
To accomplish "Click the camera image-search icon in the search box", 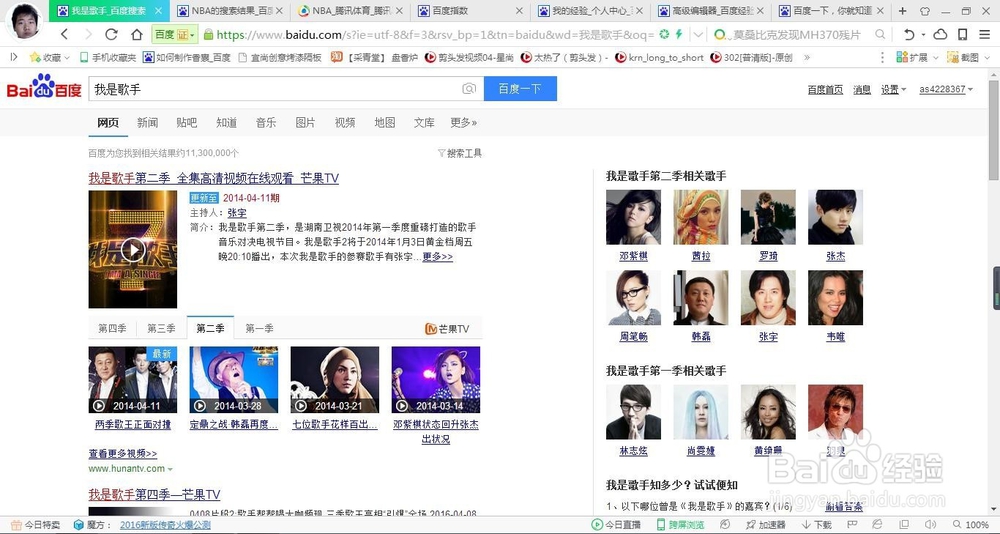I will pos(469,89).
